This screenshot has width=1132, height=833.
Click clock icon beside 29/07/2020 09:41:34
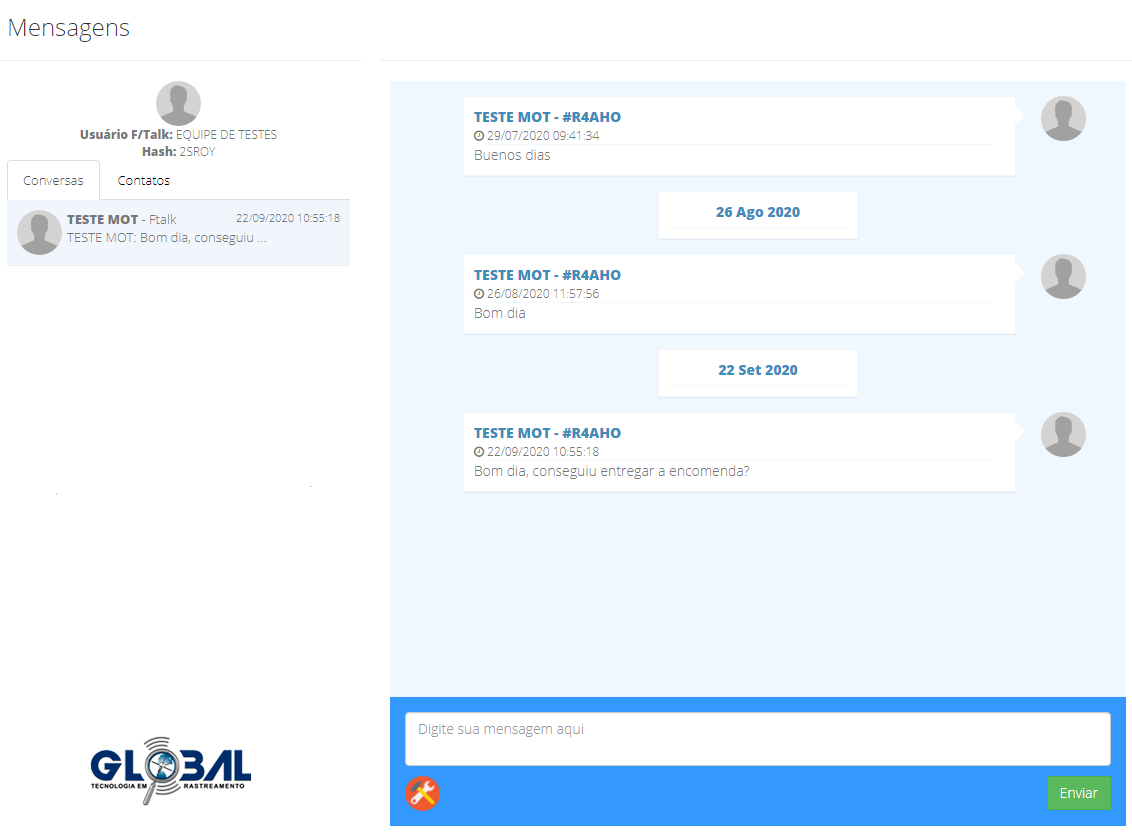pyautogui.click(x=479, y=136)
